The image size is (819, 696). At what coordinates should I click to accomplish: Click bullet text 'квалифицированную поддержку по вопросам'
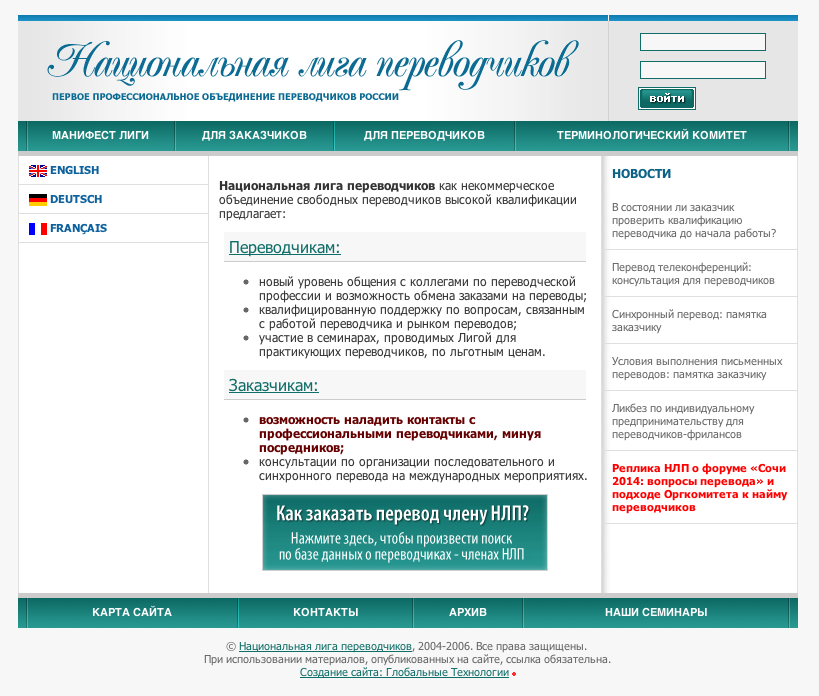click(x=422, y=317)
